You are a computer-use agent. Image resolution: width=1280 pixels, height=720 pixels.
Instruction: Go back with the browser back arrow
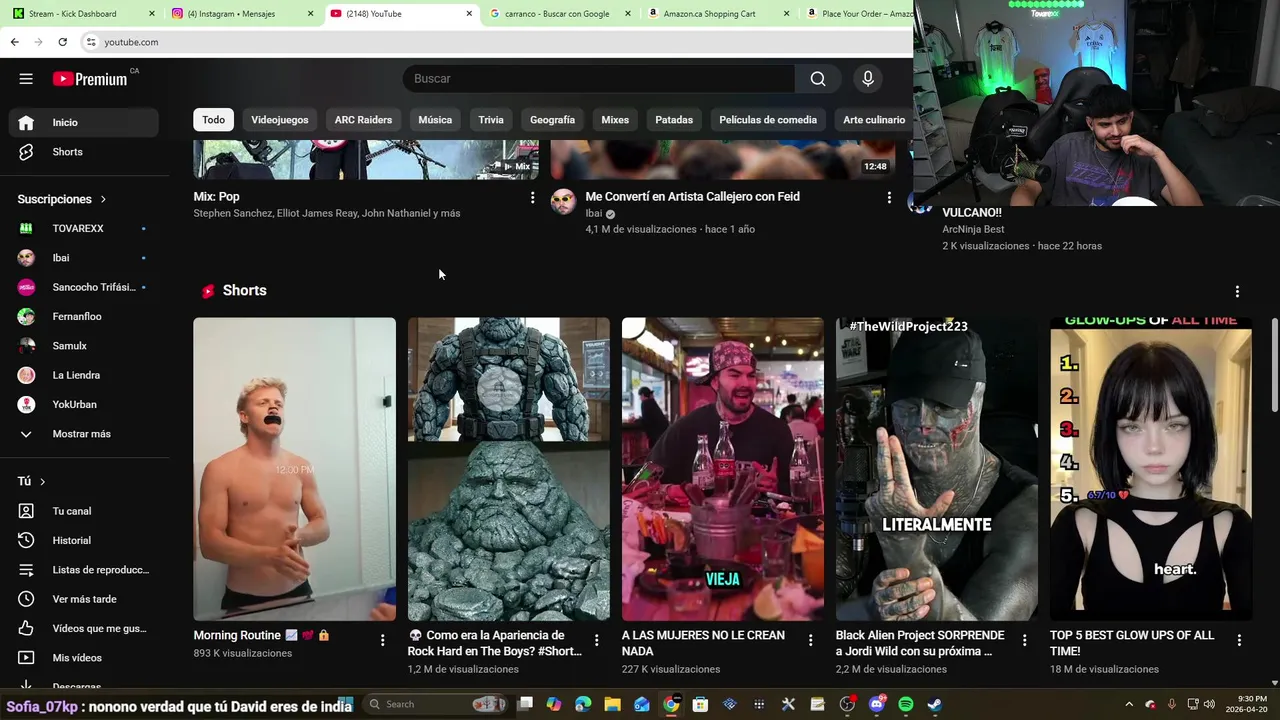[x=14, y=42]
